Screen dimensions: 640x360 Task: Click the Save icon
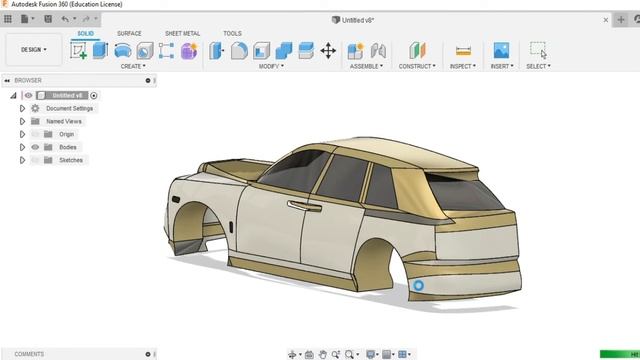coord(48,19)
